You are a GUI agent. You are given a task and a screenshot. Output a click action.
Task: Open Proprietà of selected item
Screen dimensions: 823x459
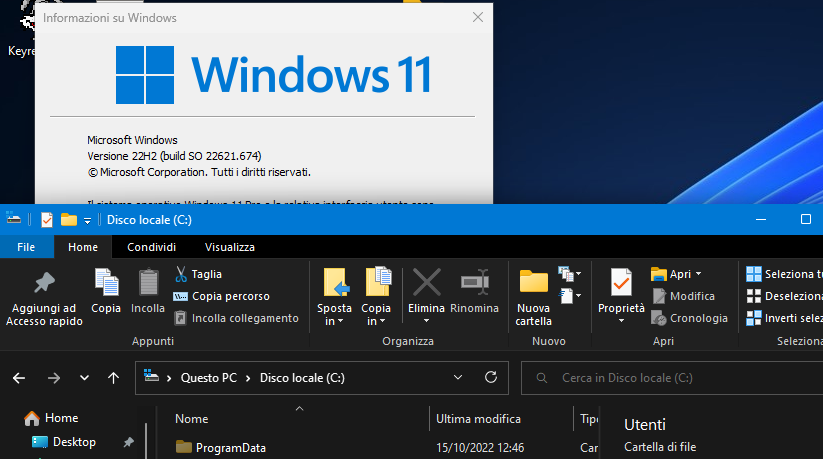click(621, 290)
